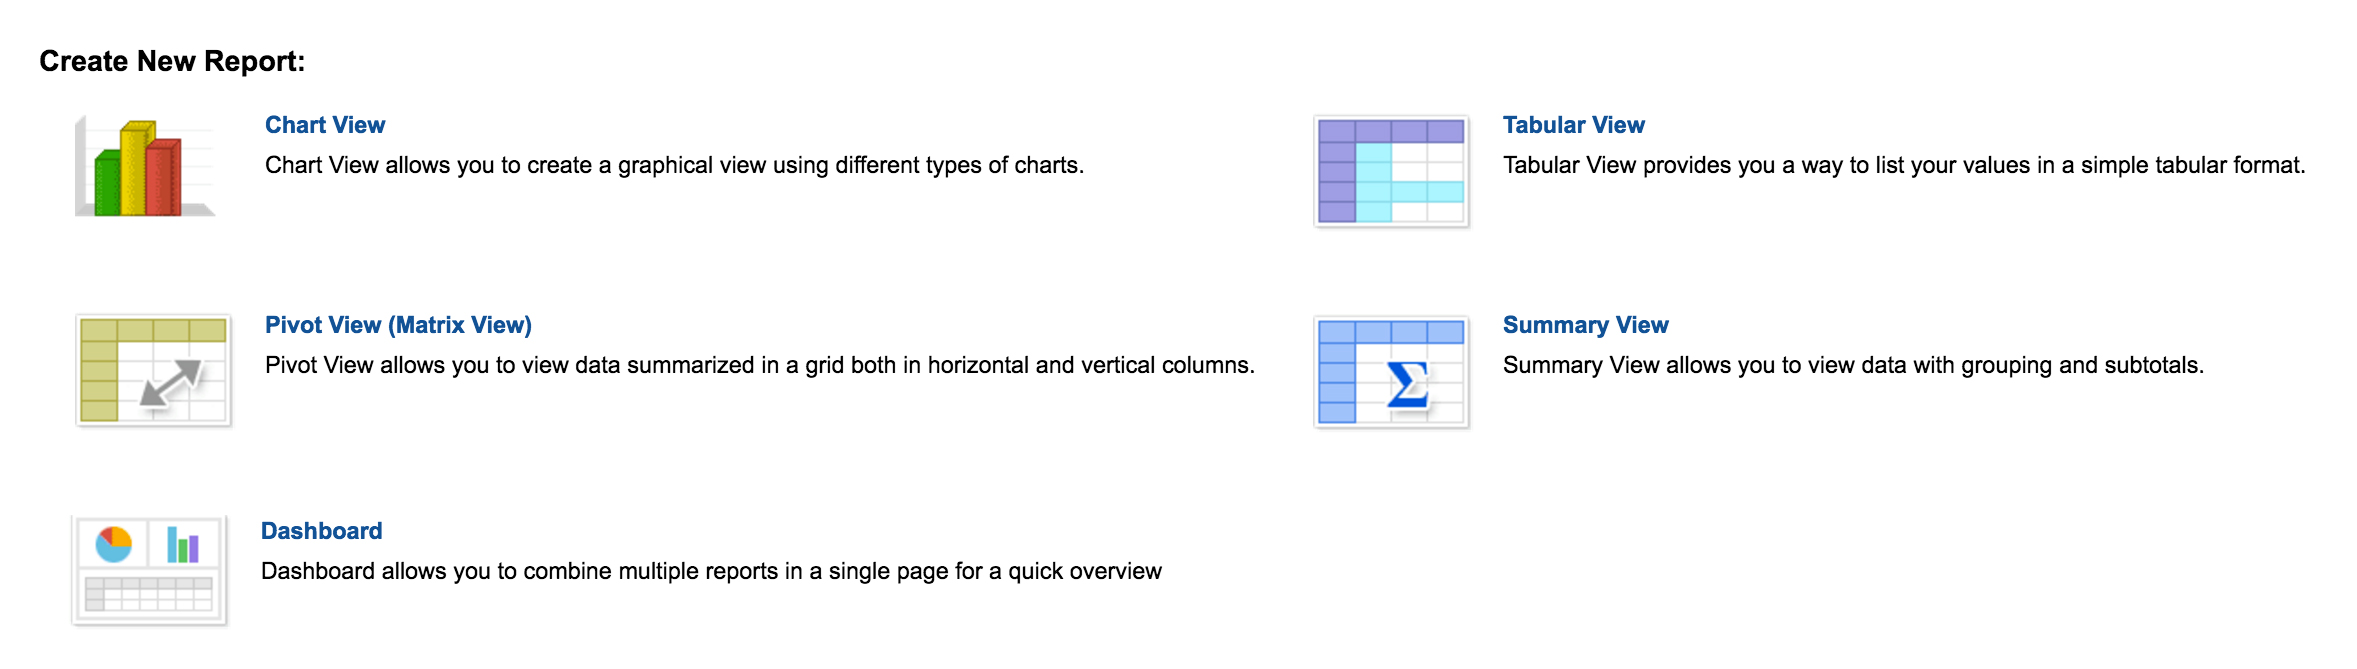This screenshot has width=2357, height=669.
Task: Open the Tabular View link
Action: [1573, 125]
